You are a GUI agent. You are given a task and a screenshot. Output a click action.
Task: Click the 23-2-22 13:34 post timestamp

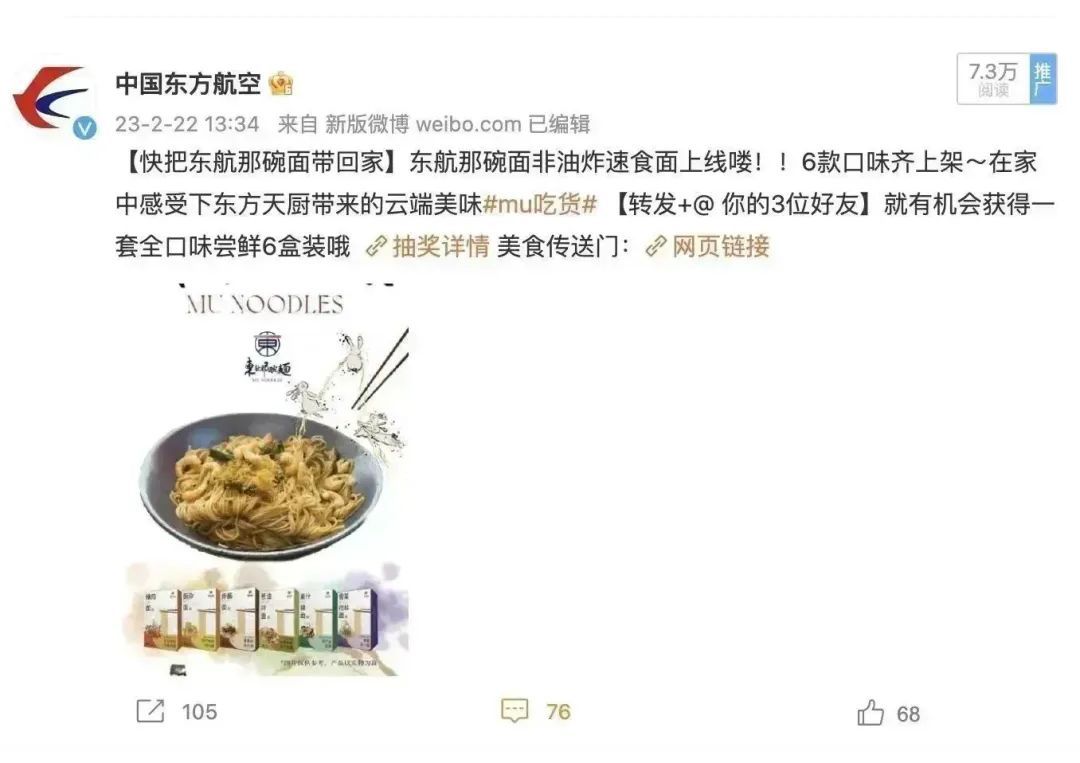click(x=187, y=125)
